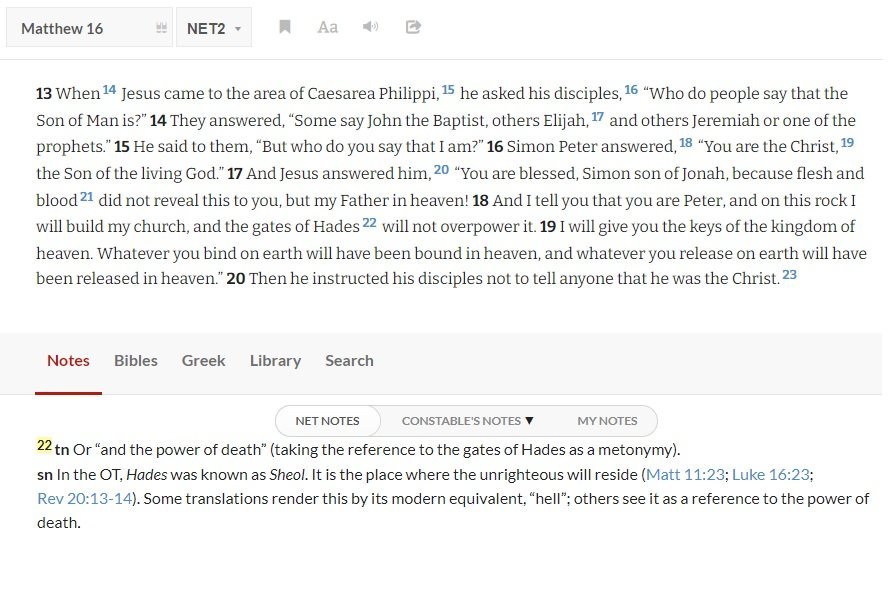Click the share arrow icon
Screen dimensions: 888x599
413,27
